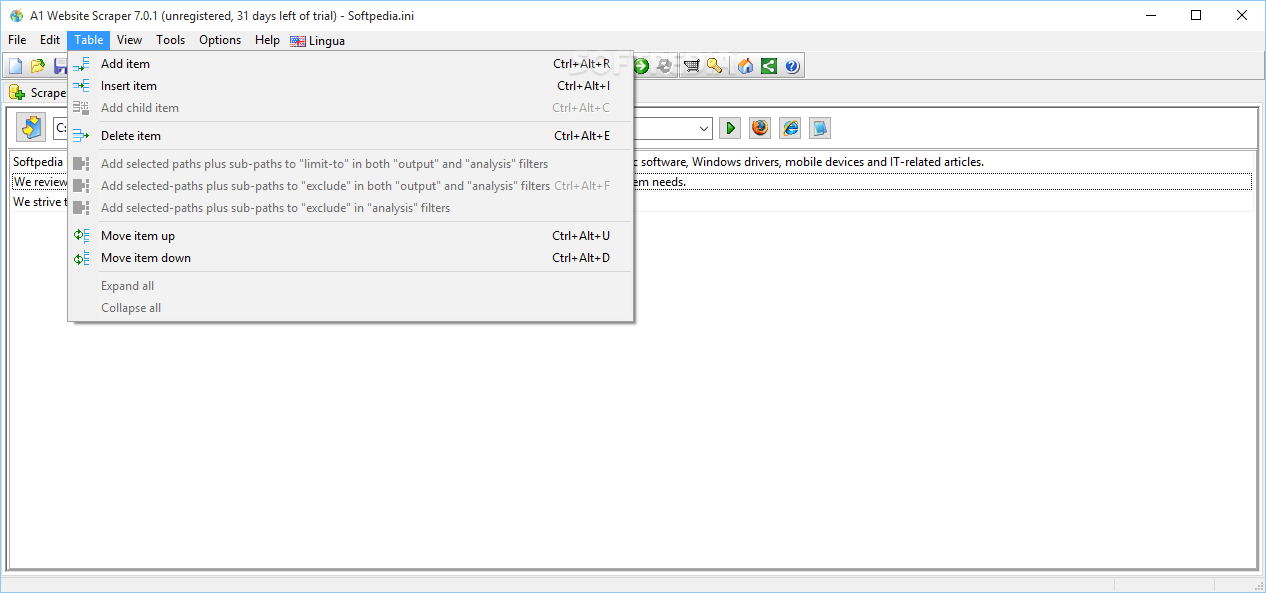Open the File menu
The image size is (1266, 593).
17,40
